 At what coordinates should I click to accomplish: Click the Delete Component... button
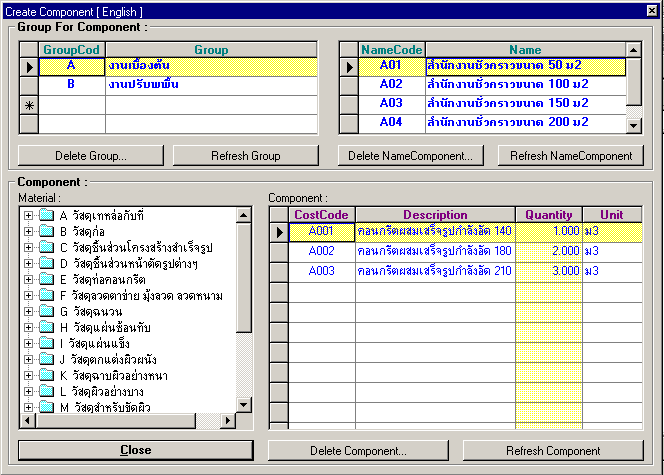coord(358,451)
